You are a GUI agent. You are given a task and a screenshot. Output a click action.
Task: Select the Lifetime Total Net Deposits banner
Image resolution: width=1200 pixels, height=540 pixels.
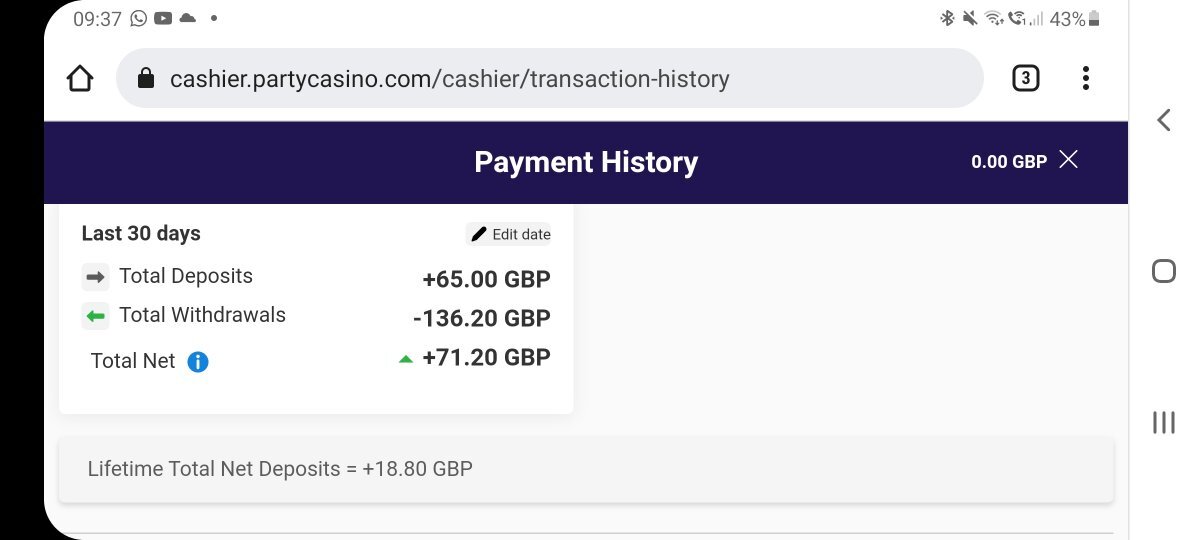pyautogui.click(x=586, y=468)
